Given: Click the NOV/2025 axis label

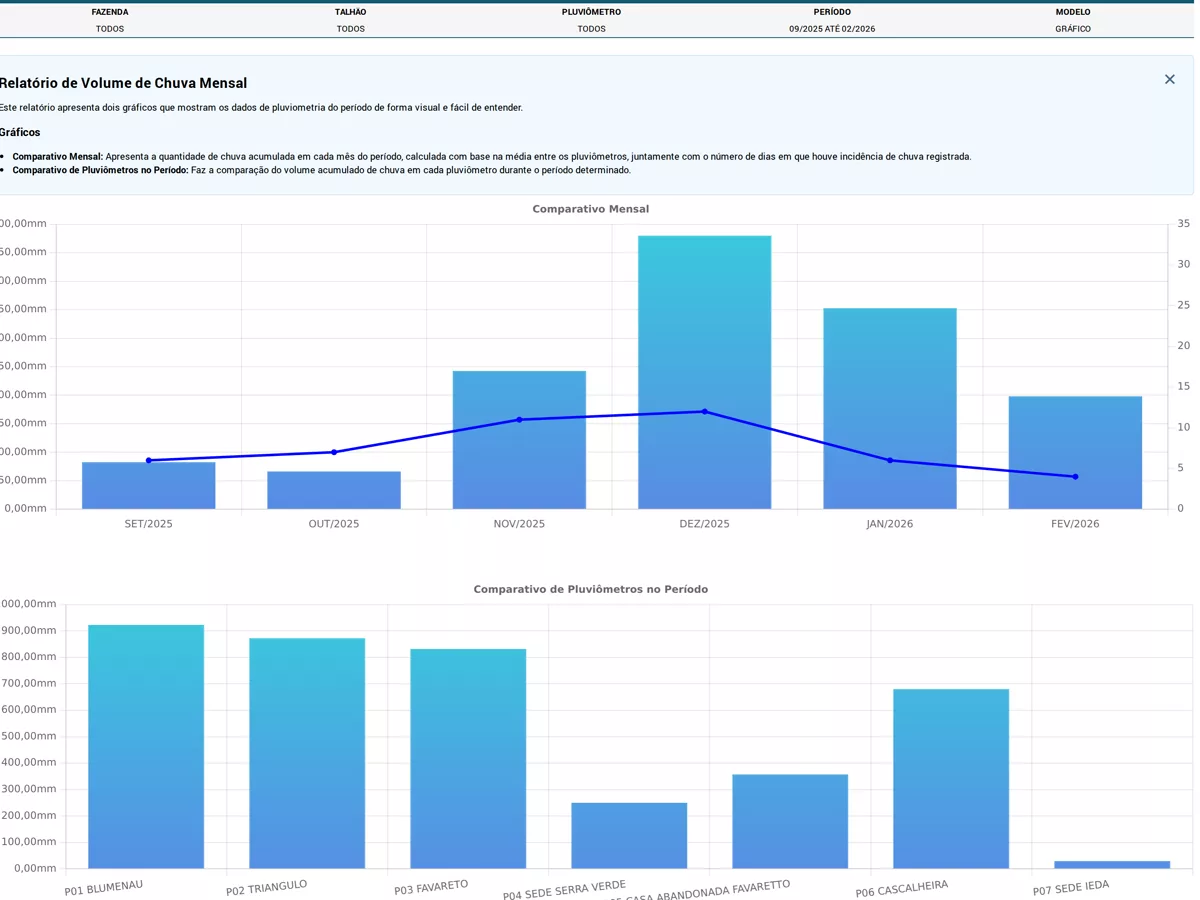Looking at the screenshot, I should click(519, 524).
